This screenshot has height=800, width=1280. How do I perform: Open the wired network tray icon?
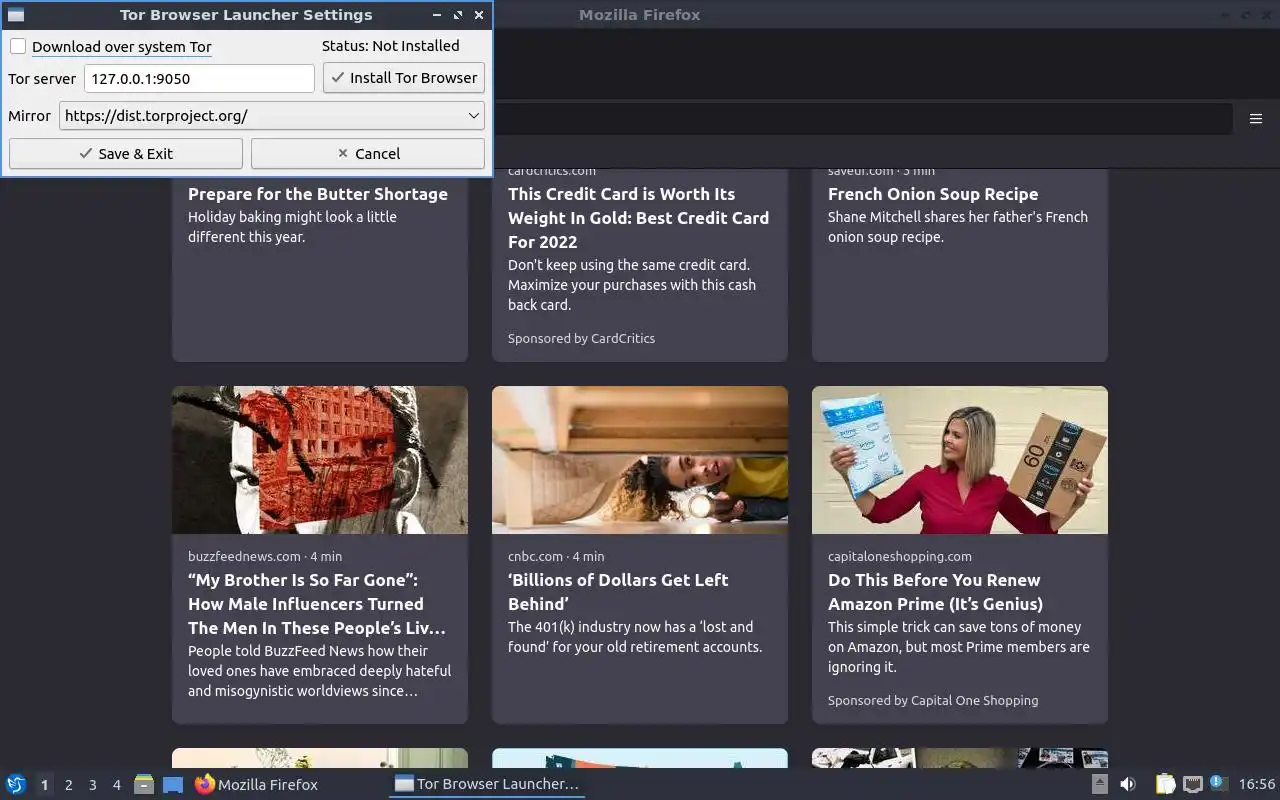[1192, 784]
